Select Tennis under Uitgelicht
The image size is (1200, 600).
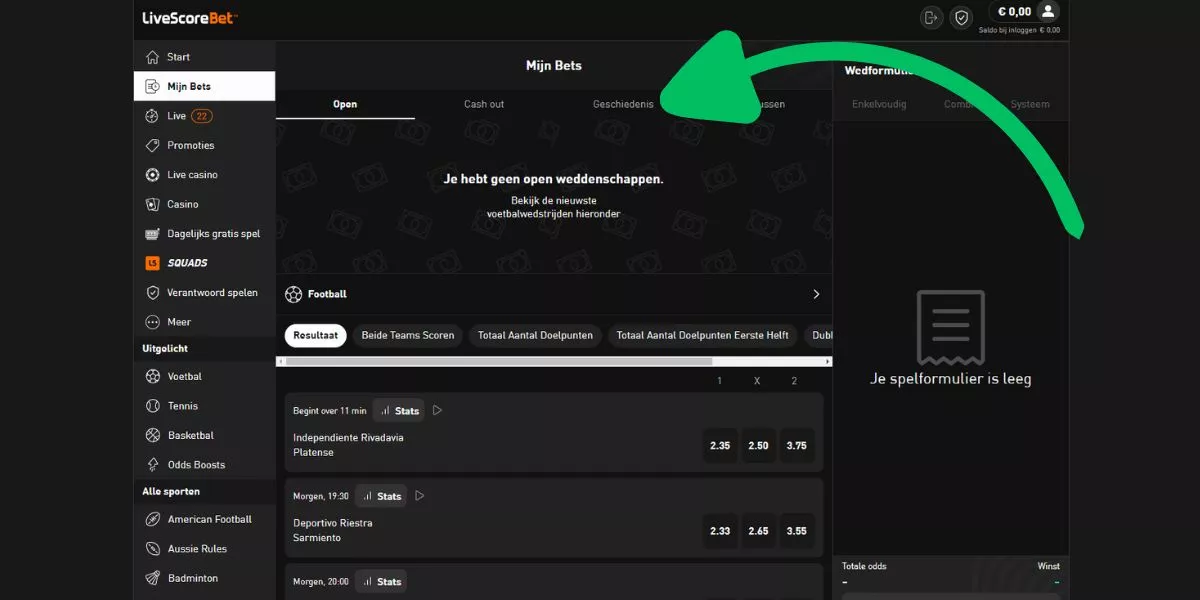coord(204,406)
